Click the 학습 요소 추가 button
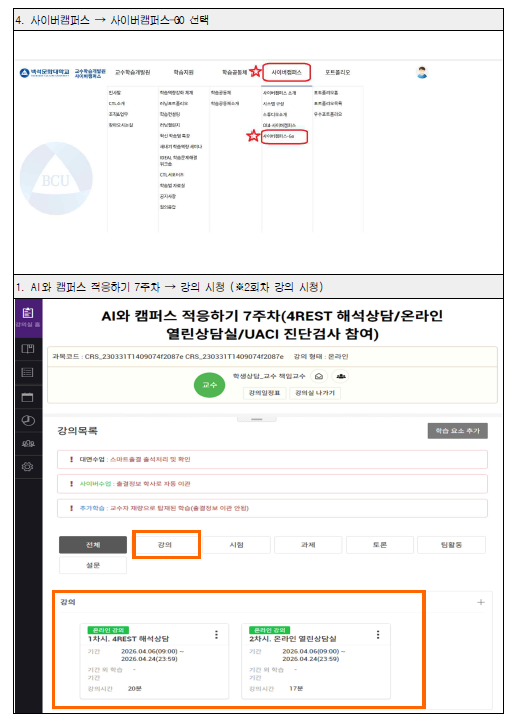This screenshot has height=719, width=511. click(x=457, y=431)
